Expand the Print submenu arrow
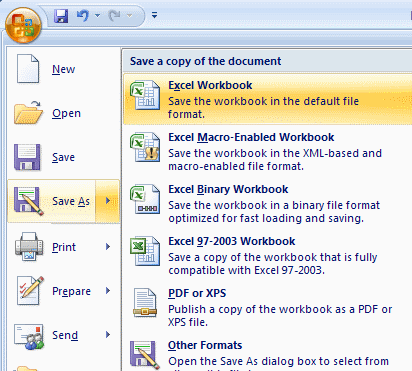Image resolution: width=412 pixels, height=371 pixels. point(108,246)
